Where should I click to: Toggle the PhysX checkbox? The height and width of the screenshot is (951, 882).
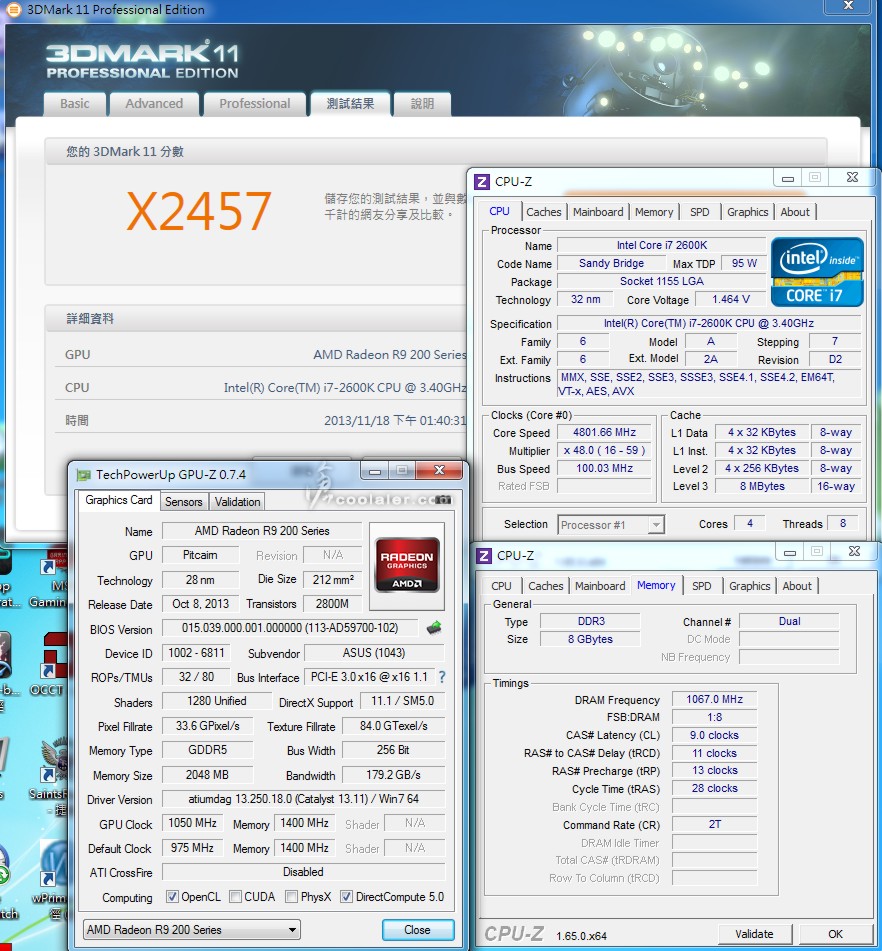pyautogui.click(x=292, y=896)
